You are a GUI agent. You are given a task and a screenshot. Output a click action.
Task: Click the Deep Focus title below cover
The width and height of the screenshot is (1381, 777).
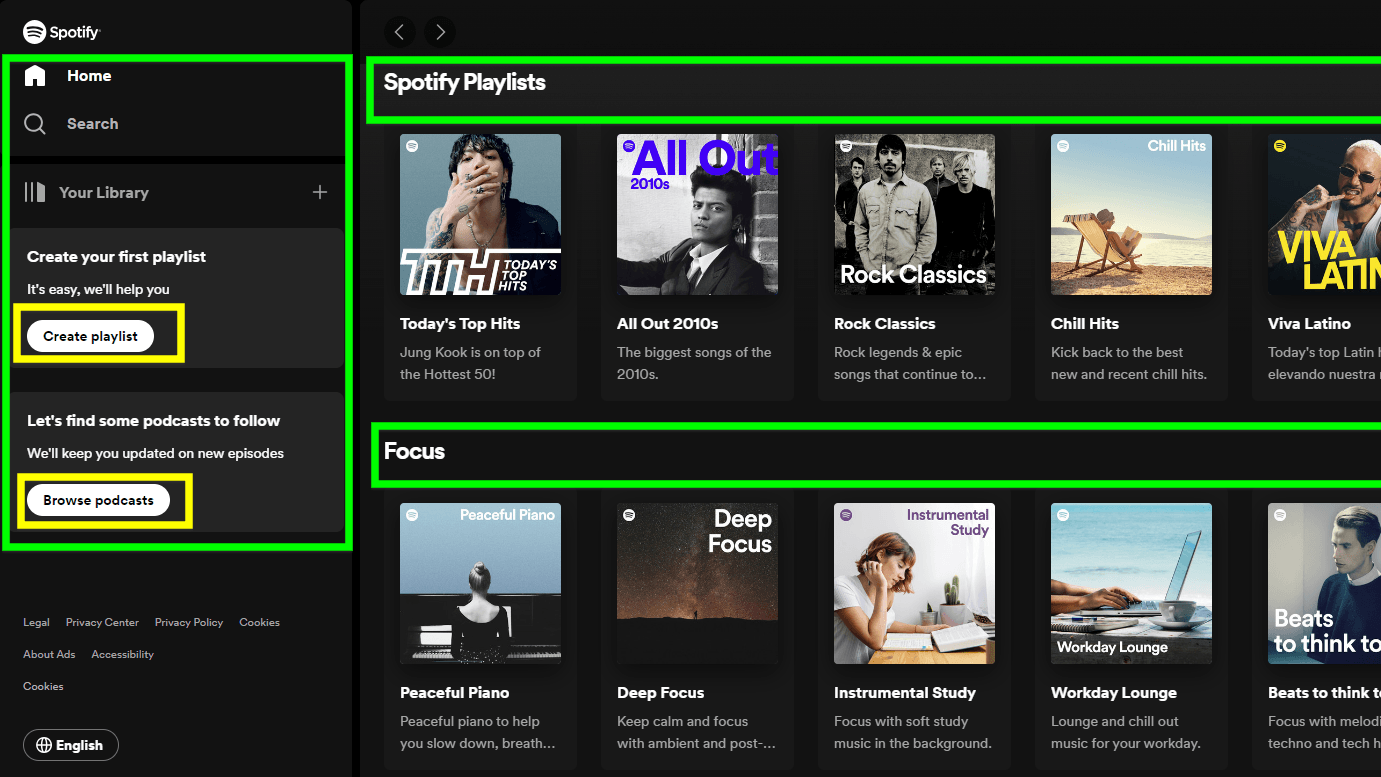660,693
